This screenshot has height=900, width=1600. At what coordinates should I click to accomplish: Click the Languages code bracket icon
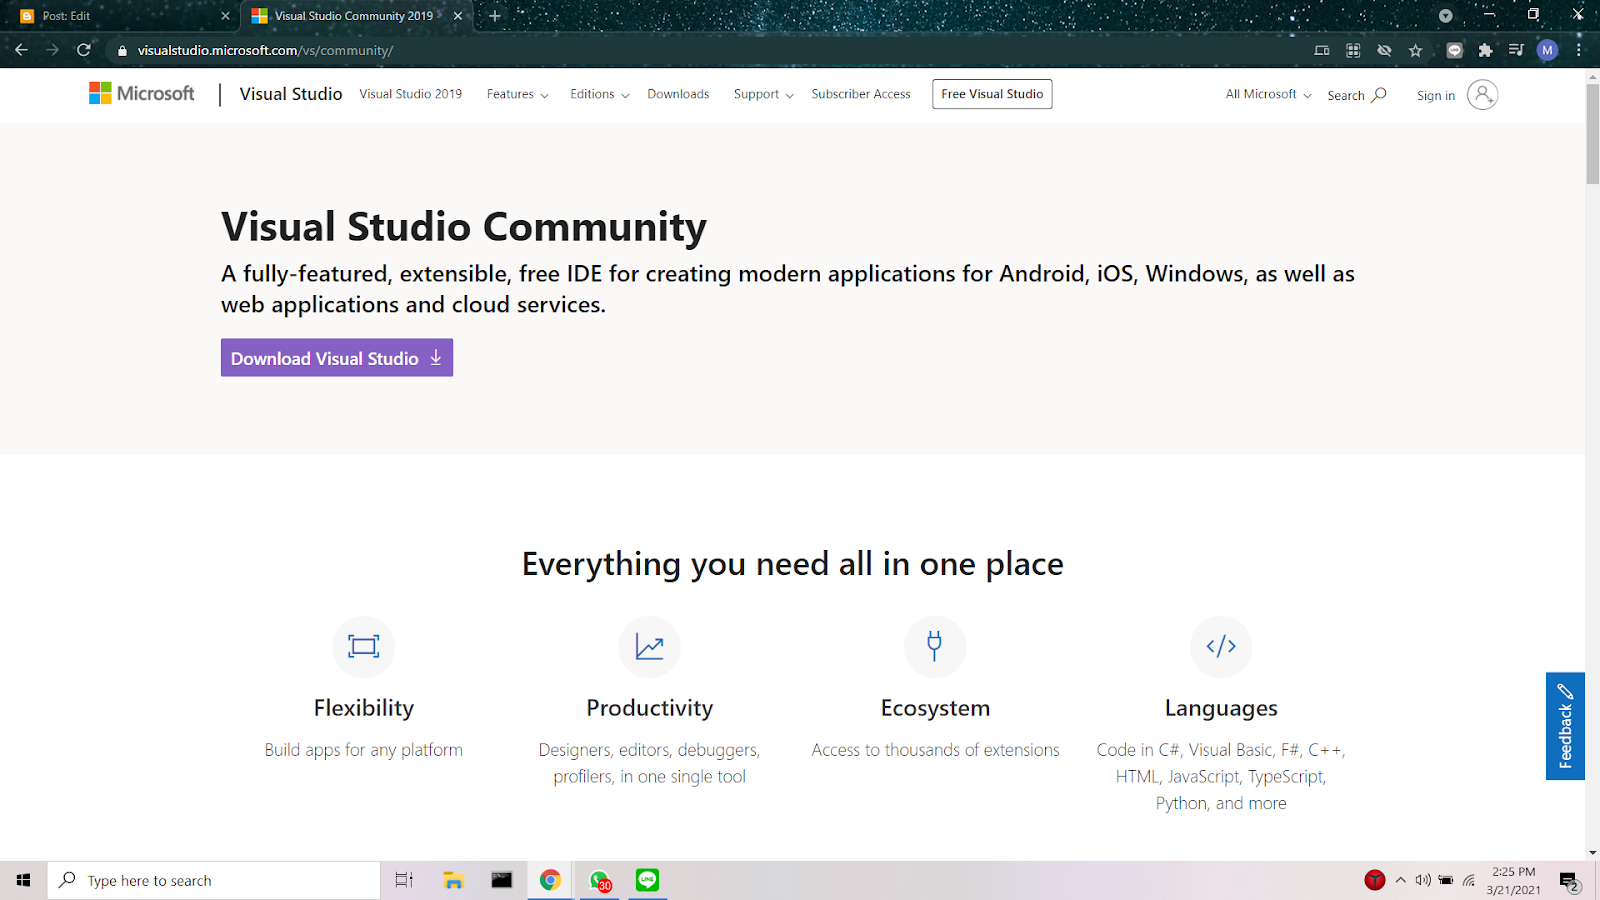tap(1221, 646)
